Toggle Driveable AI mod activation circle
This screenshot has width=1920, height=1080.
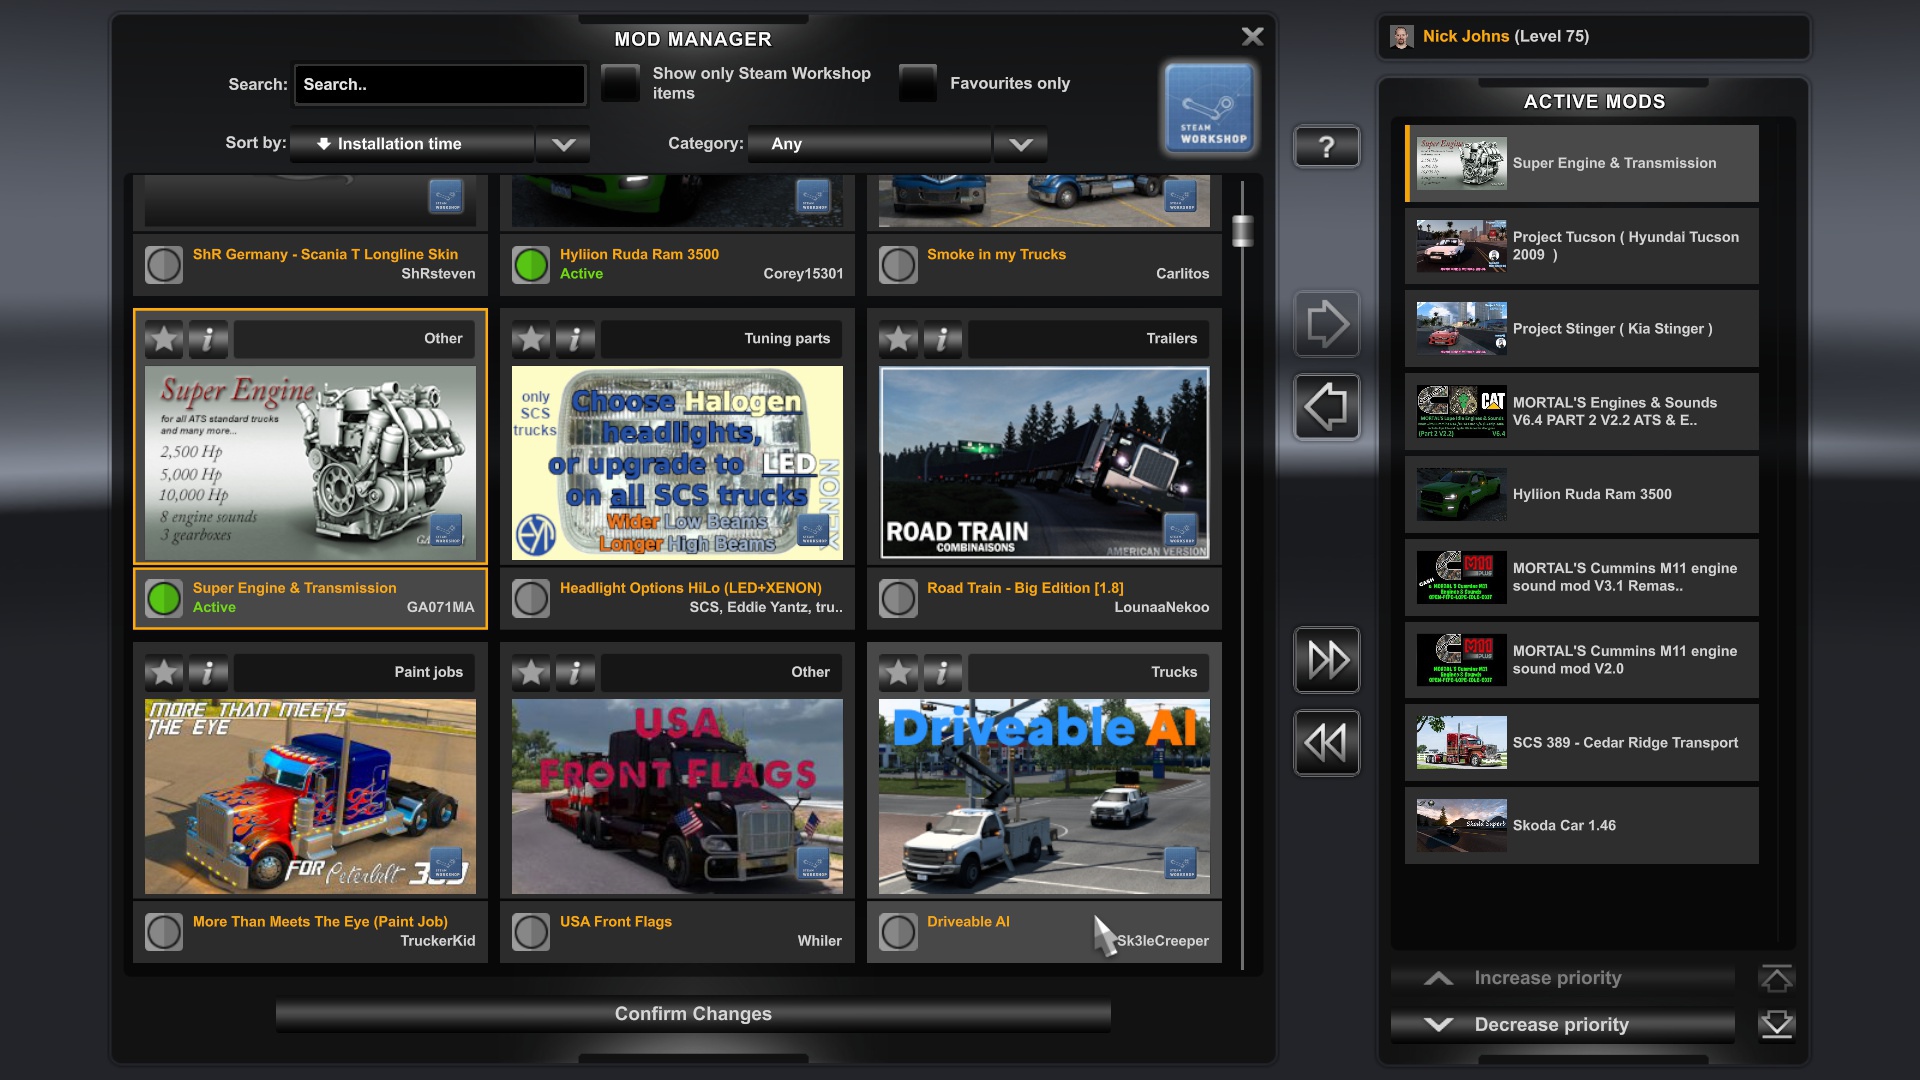pos(898,932)
